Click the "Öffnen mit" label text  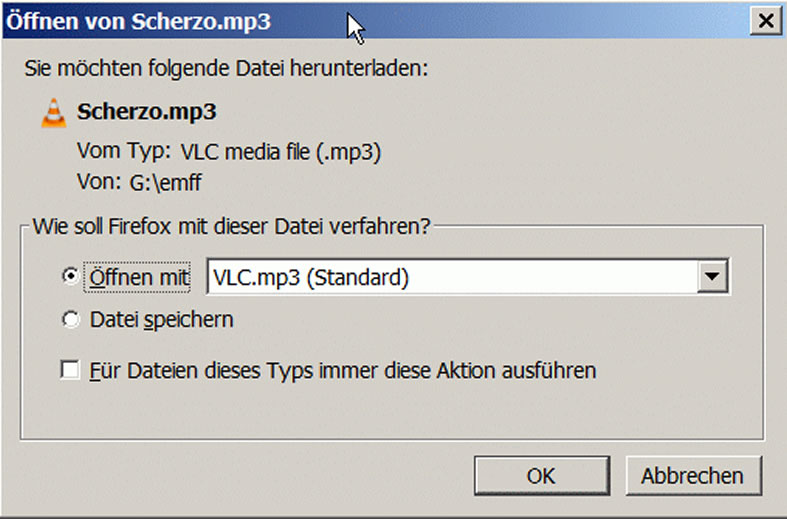pyautogui.click(x=139, y=278)
